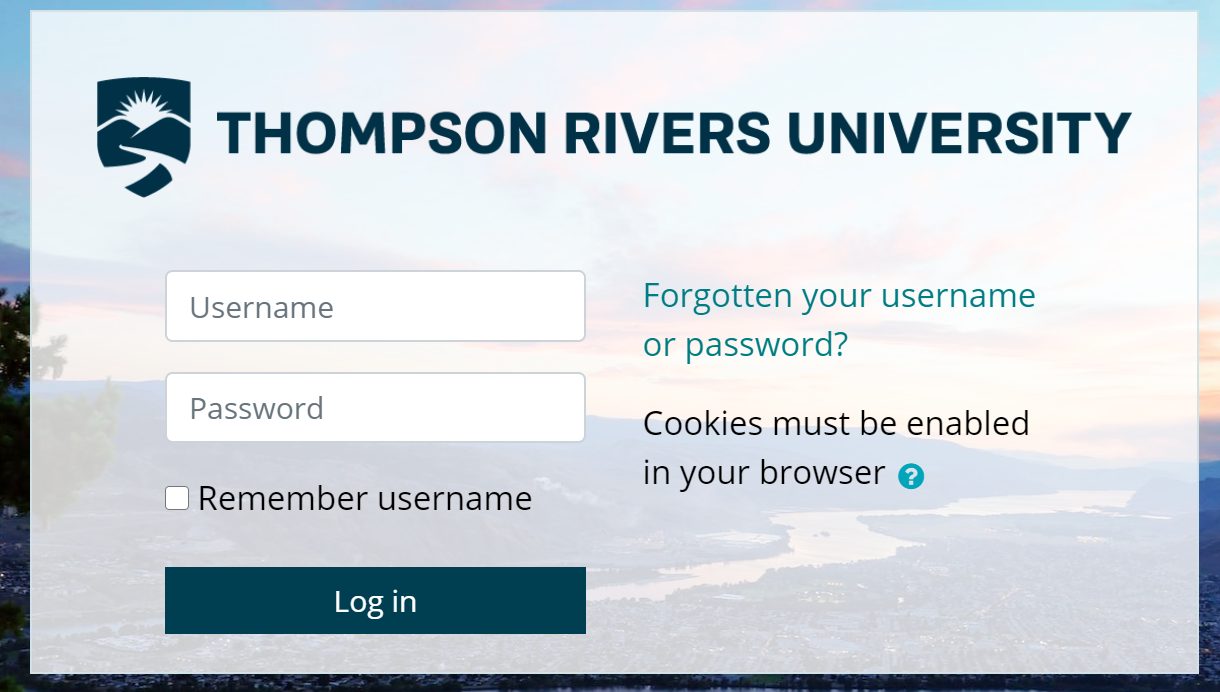This screenshot has height=692, width=1220.
Task: Check the box next to Remember username
Action: 176,497
